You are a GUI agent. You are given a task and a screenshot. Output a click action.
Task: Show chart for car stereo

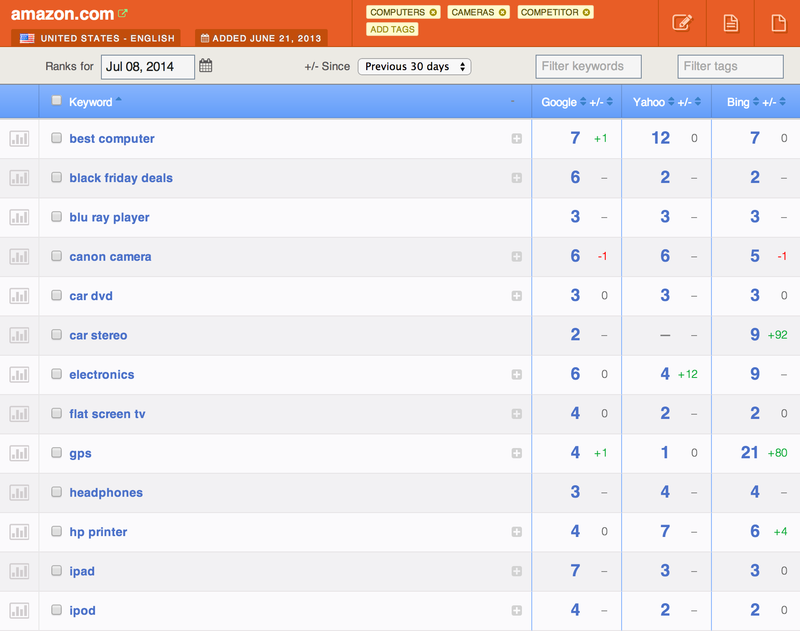tap(19, 335)
